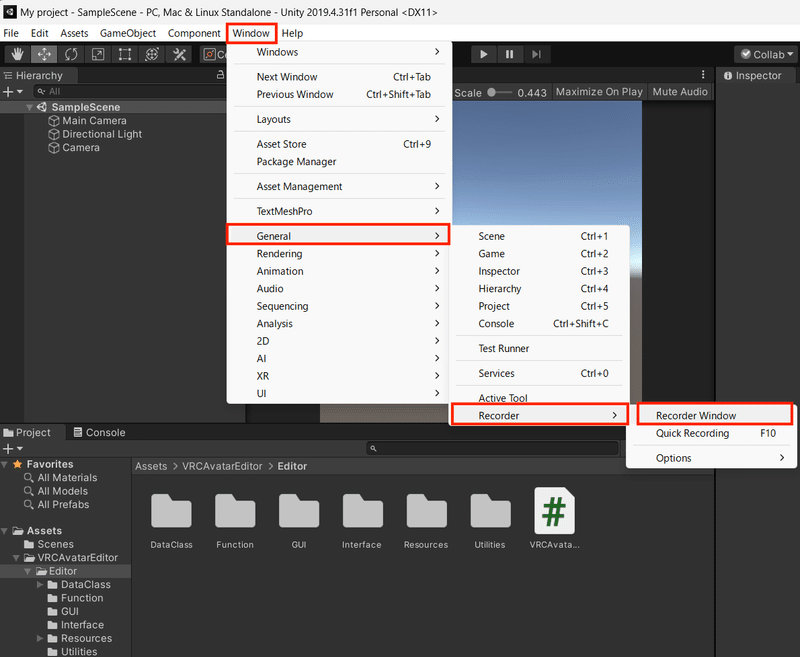Open the Assets menu
Viewport: 800px width, 657px height.
coord(74,33)
